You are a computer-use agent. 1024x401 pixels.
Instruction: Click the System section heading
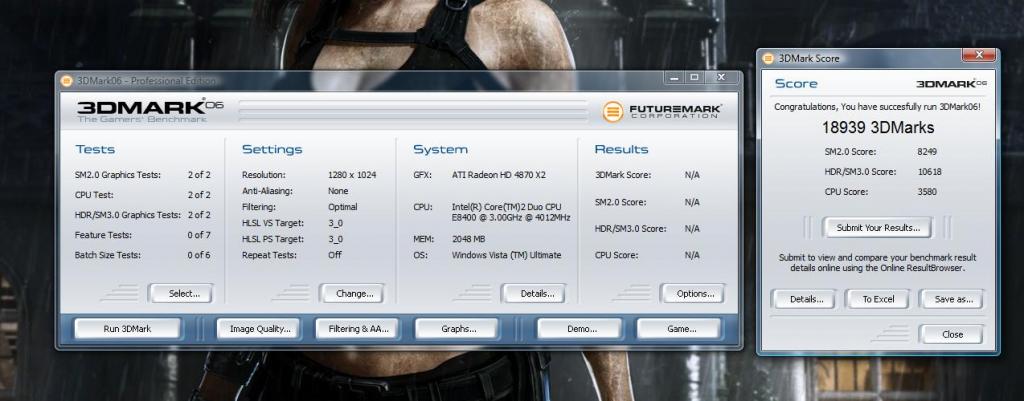click(440, 150)
